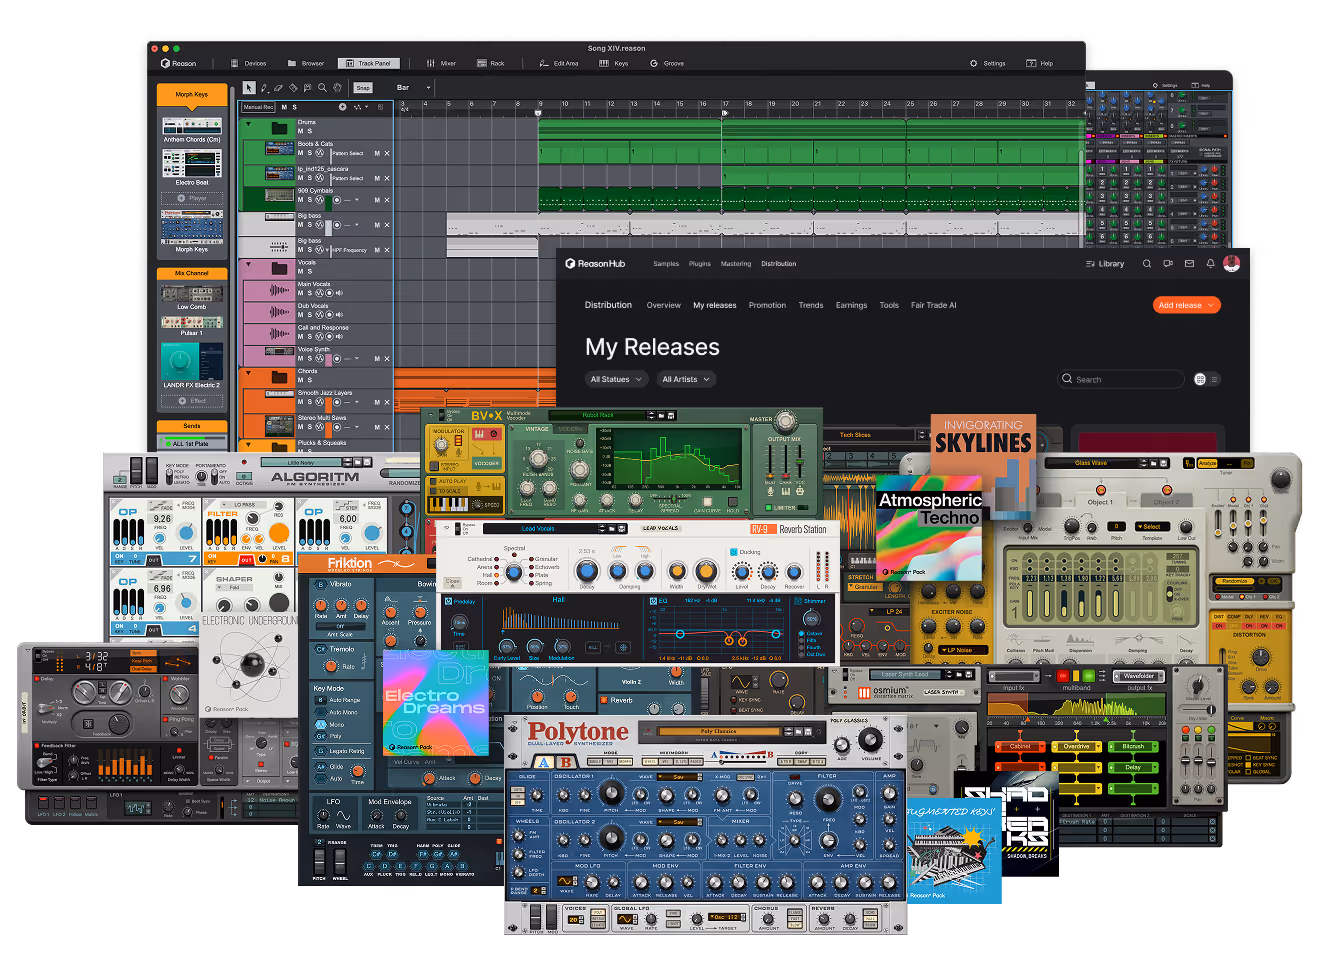Click the add track plus icon
This screenshot has height=976, width=1320.
click(342, 107)
